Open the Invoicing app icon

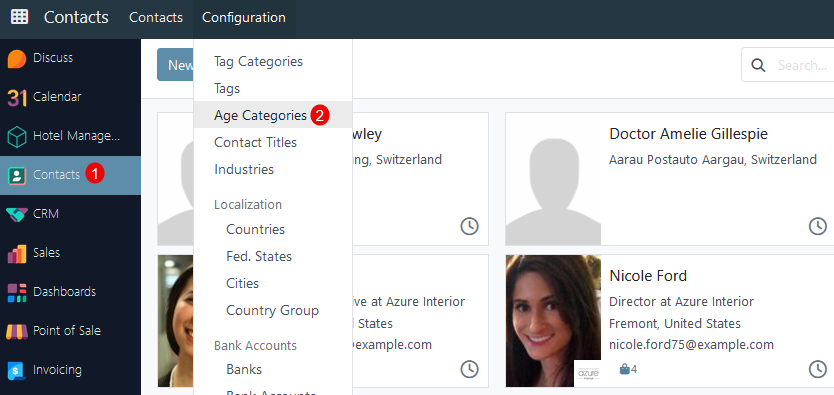click(x=16, y=370)
